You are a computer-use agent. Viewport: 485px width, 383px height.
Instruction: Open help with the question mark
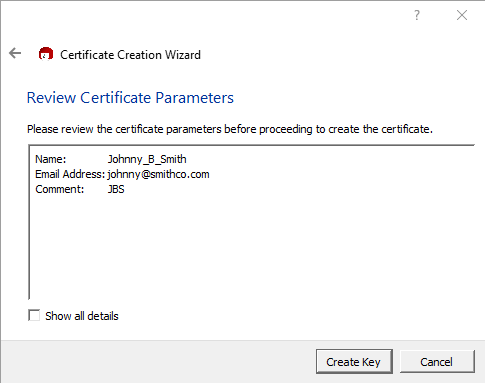[417, 15]
